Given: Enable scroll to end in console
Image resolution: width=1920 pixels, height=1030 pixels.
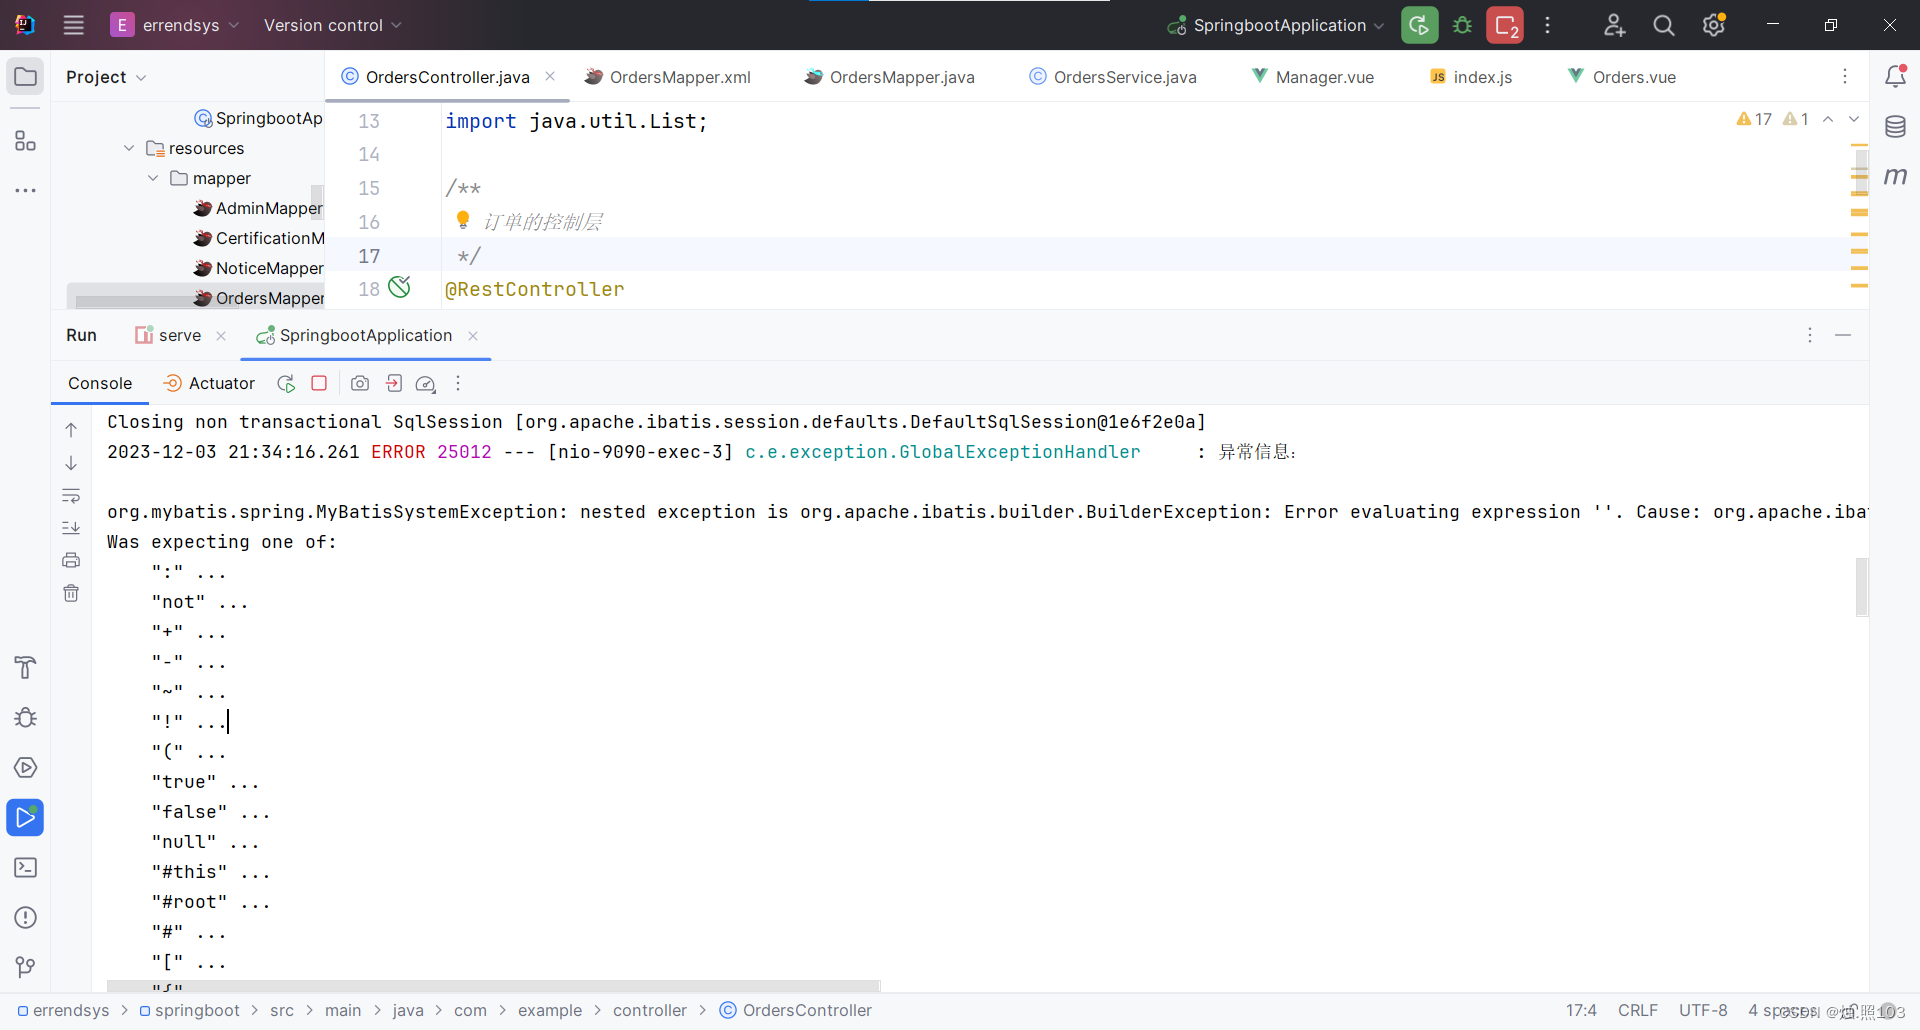Looking at the screenshot, I should pos(71,528).
